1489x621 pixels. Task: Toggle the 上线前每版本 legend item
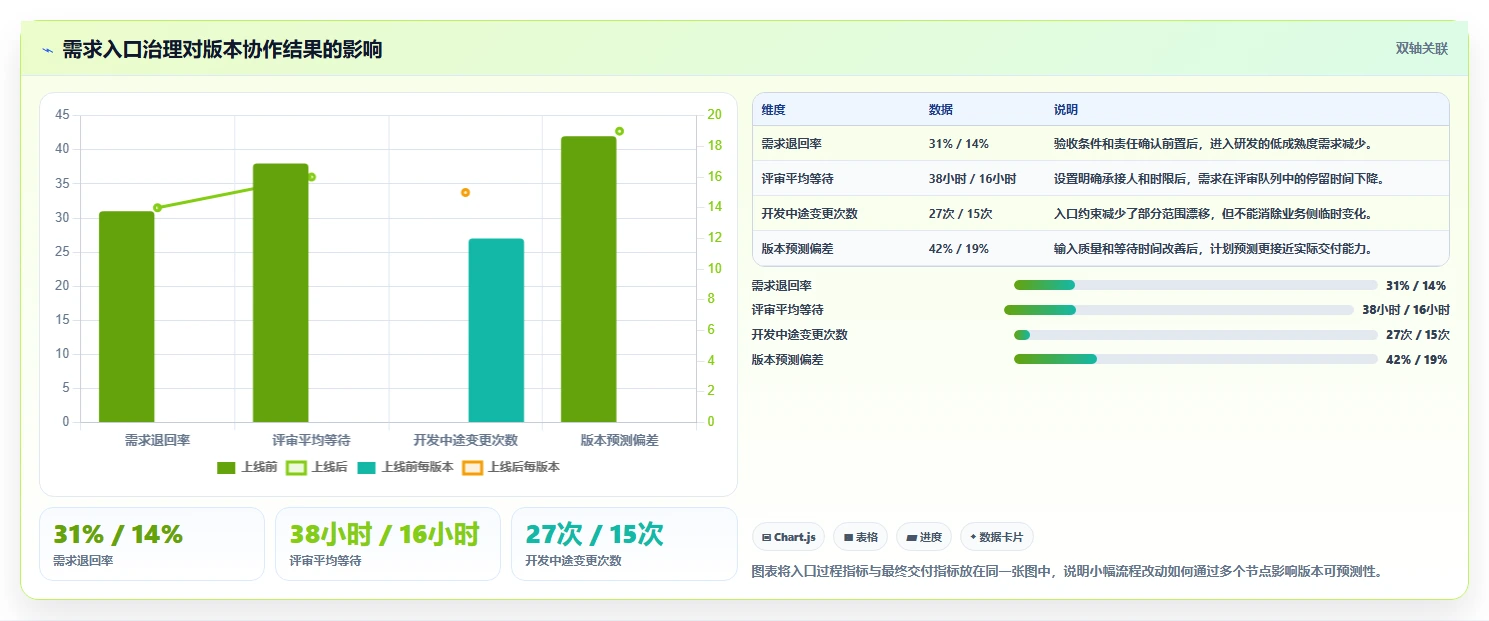click(405, 467)
